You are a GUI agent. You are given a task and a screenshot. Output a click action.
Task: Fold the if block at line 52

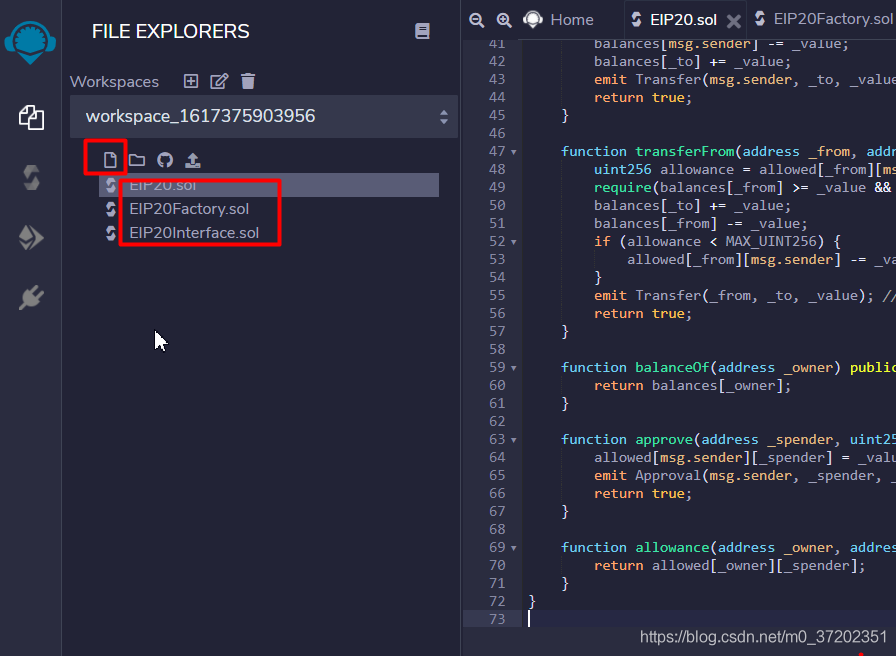coord(514,242)
